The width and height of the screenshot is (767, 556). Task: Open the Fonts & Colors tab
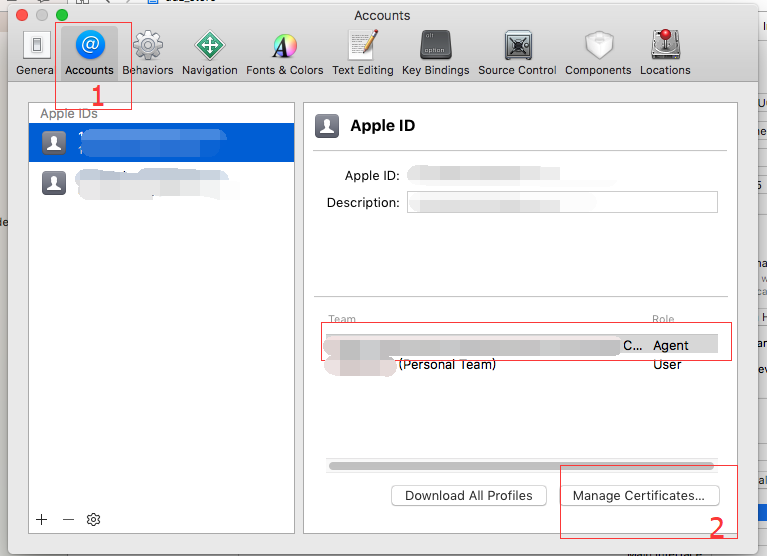pyautogui.click(x=285, y=53)
